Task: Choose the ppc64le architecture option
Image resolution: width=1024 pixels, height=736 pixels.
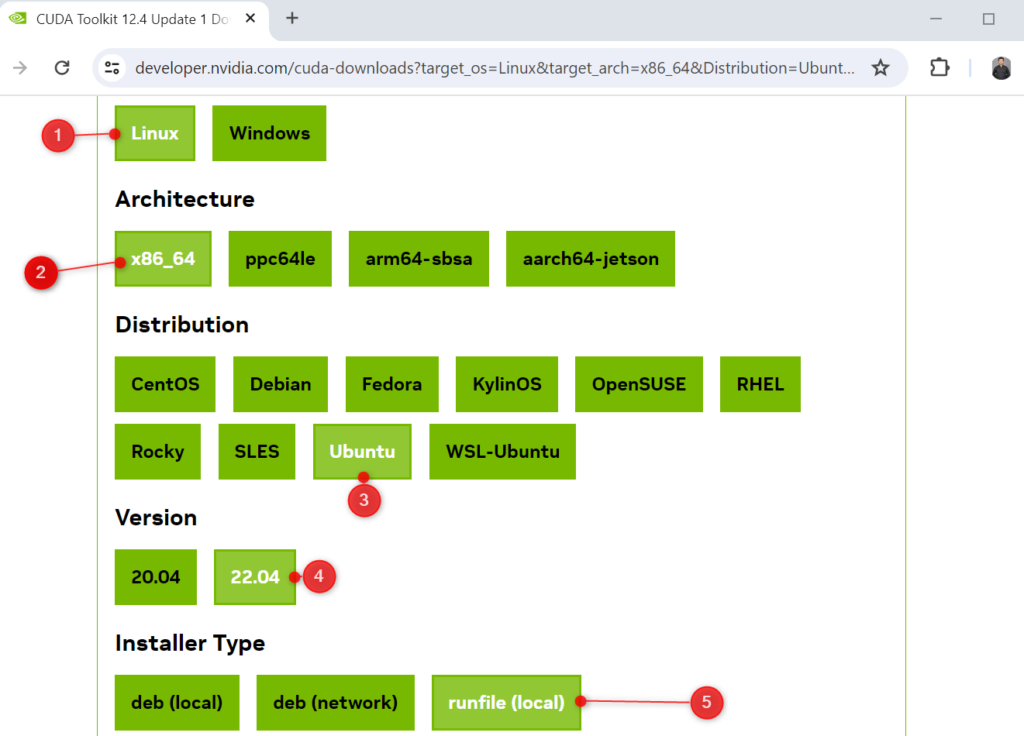Action: [x=280, y=259]
